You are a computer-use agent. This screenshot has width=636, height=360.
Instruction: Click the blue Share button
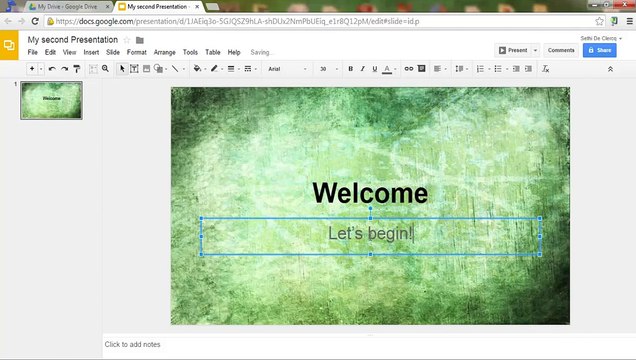coord(599,50)
